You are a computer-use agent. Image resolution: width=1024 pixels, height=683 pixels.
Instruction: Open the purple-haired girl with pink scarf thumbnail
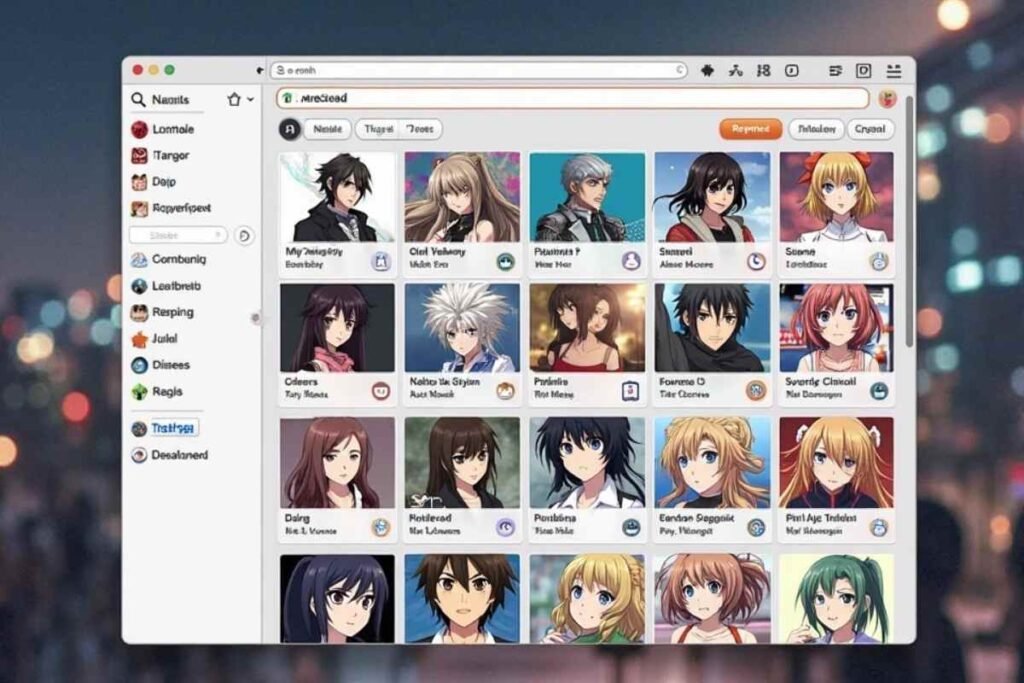(337, 328)
